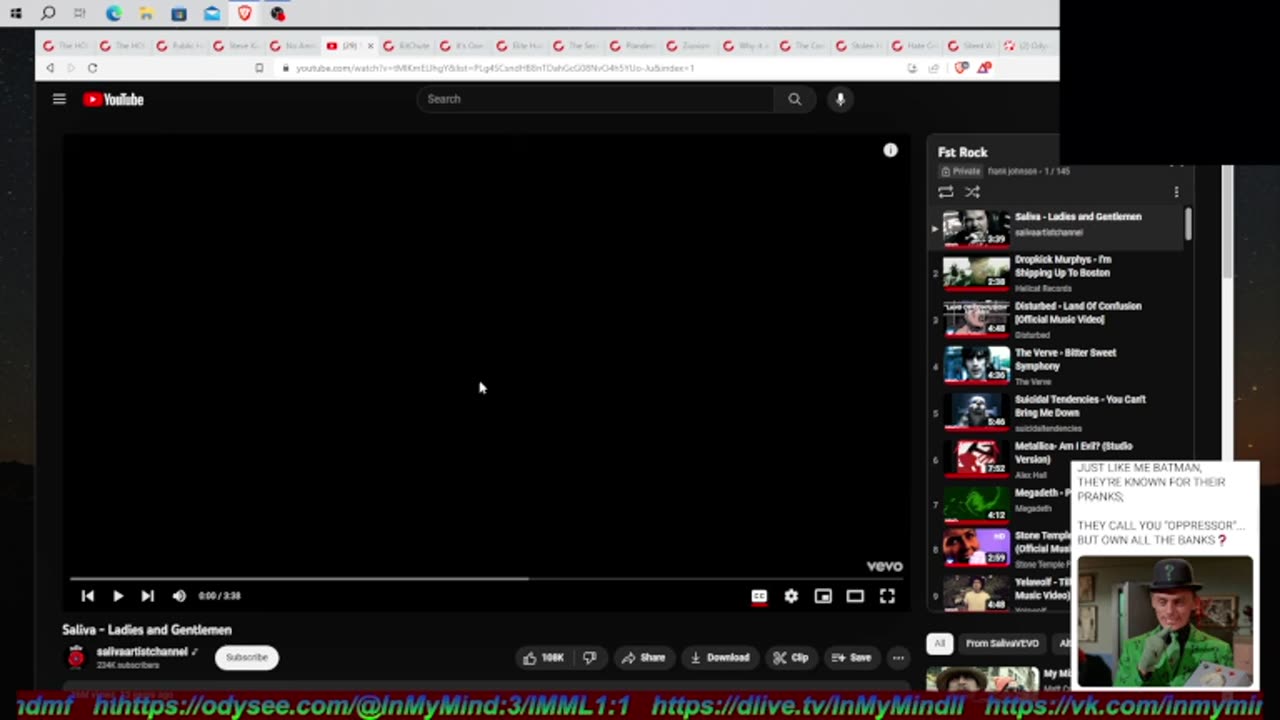The width and height of the screenshot is (1280, 720).
Task: Toggle closed captions in the player
Action: (759, 596)
